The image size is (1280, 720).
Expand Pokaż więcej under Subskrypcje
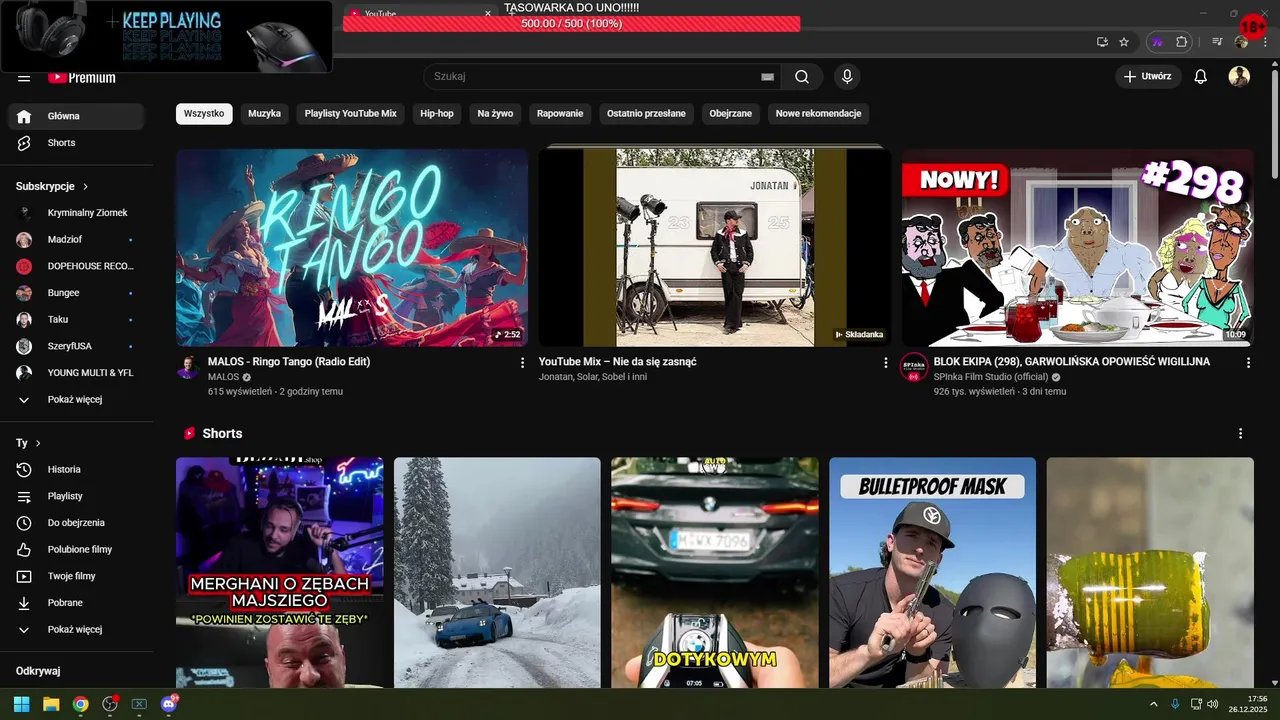pyautogui.click(x=76, y=399)
